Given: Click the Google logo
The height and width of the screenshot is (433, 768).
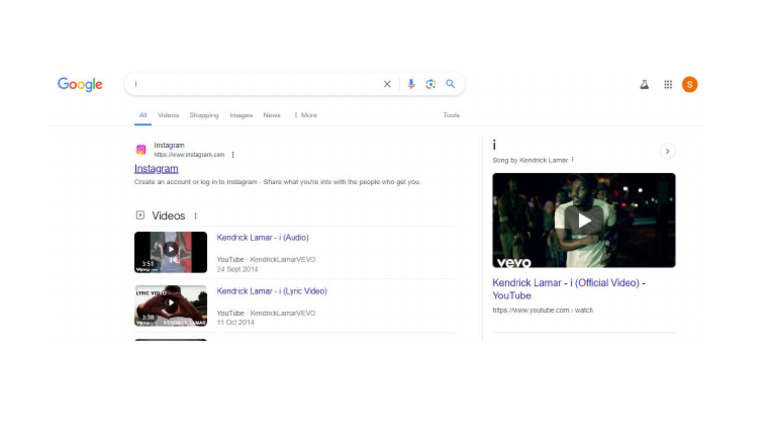Looking at the screenshot, I should (80, 85).
